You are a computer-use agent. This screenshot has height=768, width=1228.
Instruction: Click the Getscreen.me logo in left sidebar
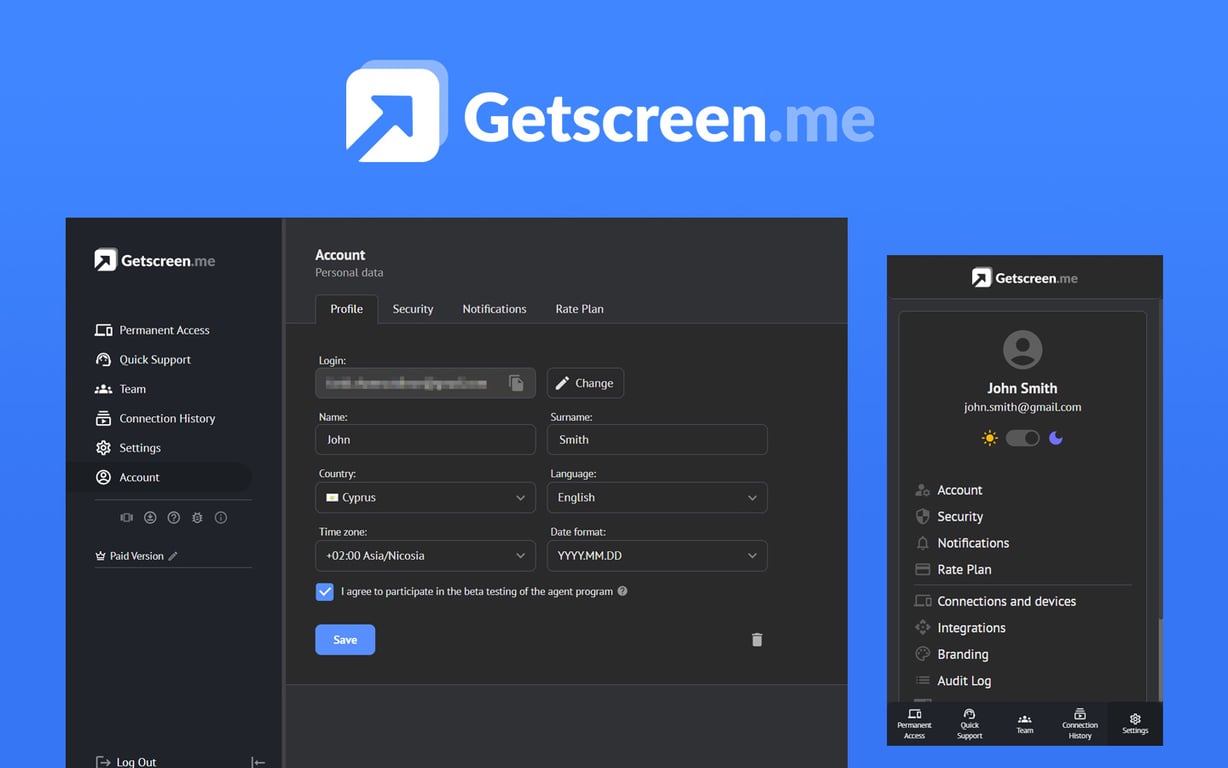pos(155,260)
